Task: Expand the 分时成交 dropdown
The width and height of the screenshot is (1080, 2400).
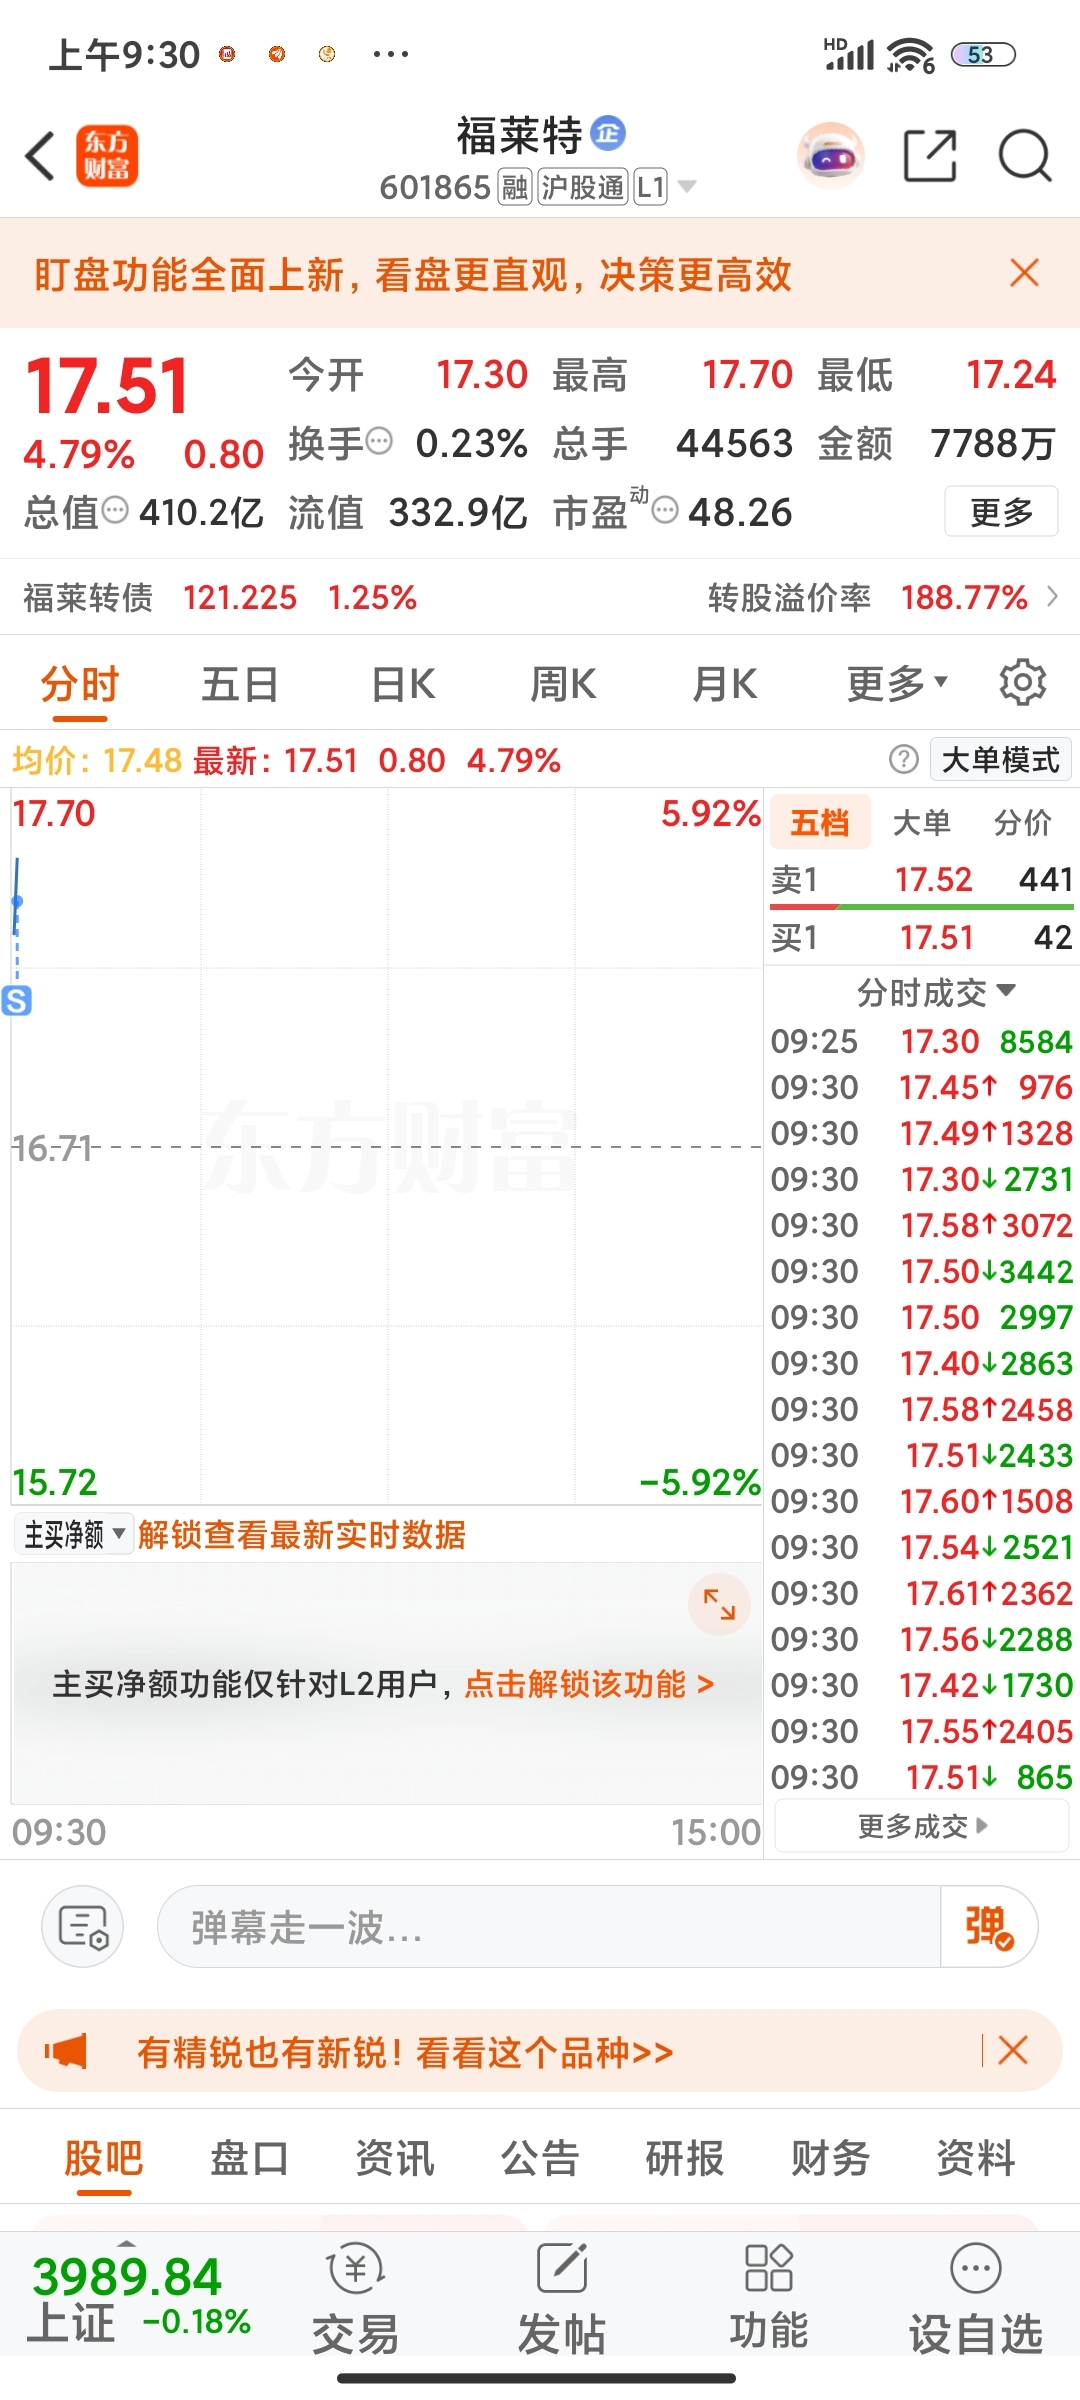Action: [x=936, y=992]
